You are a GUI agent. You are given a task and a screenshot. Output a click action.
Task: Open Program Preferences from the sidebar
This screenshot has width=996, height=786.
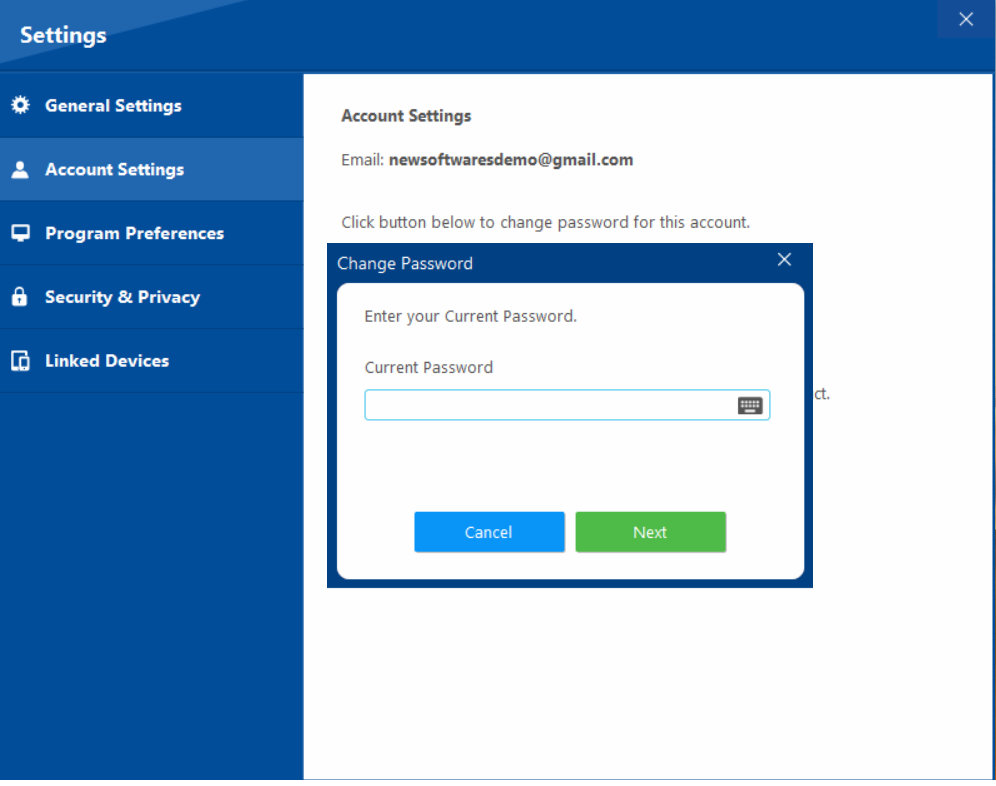point(134,233)
